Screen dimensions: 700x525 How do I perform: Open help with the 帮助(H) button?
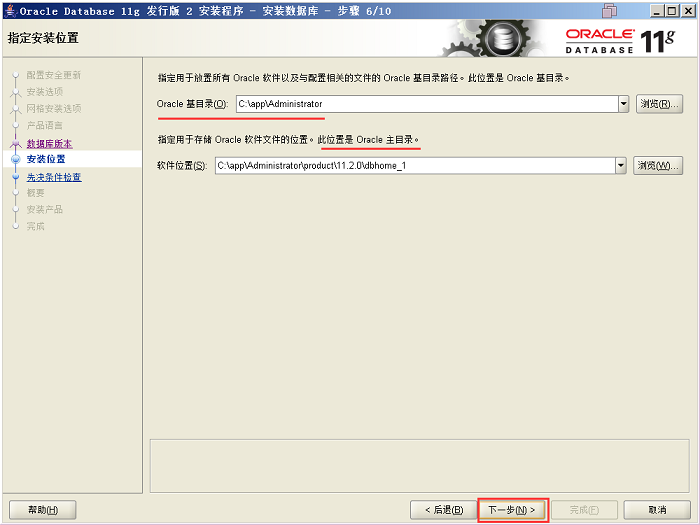[43, 510]
